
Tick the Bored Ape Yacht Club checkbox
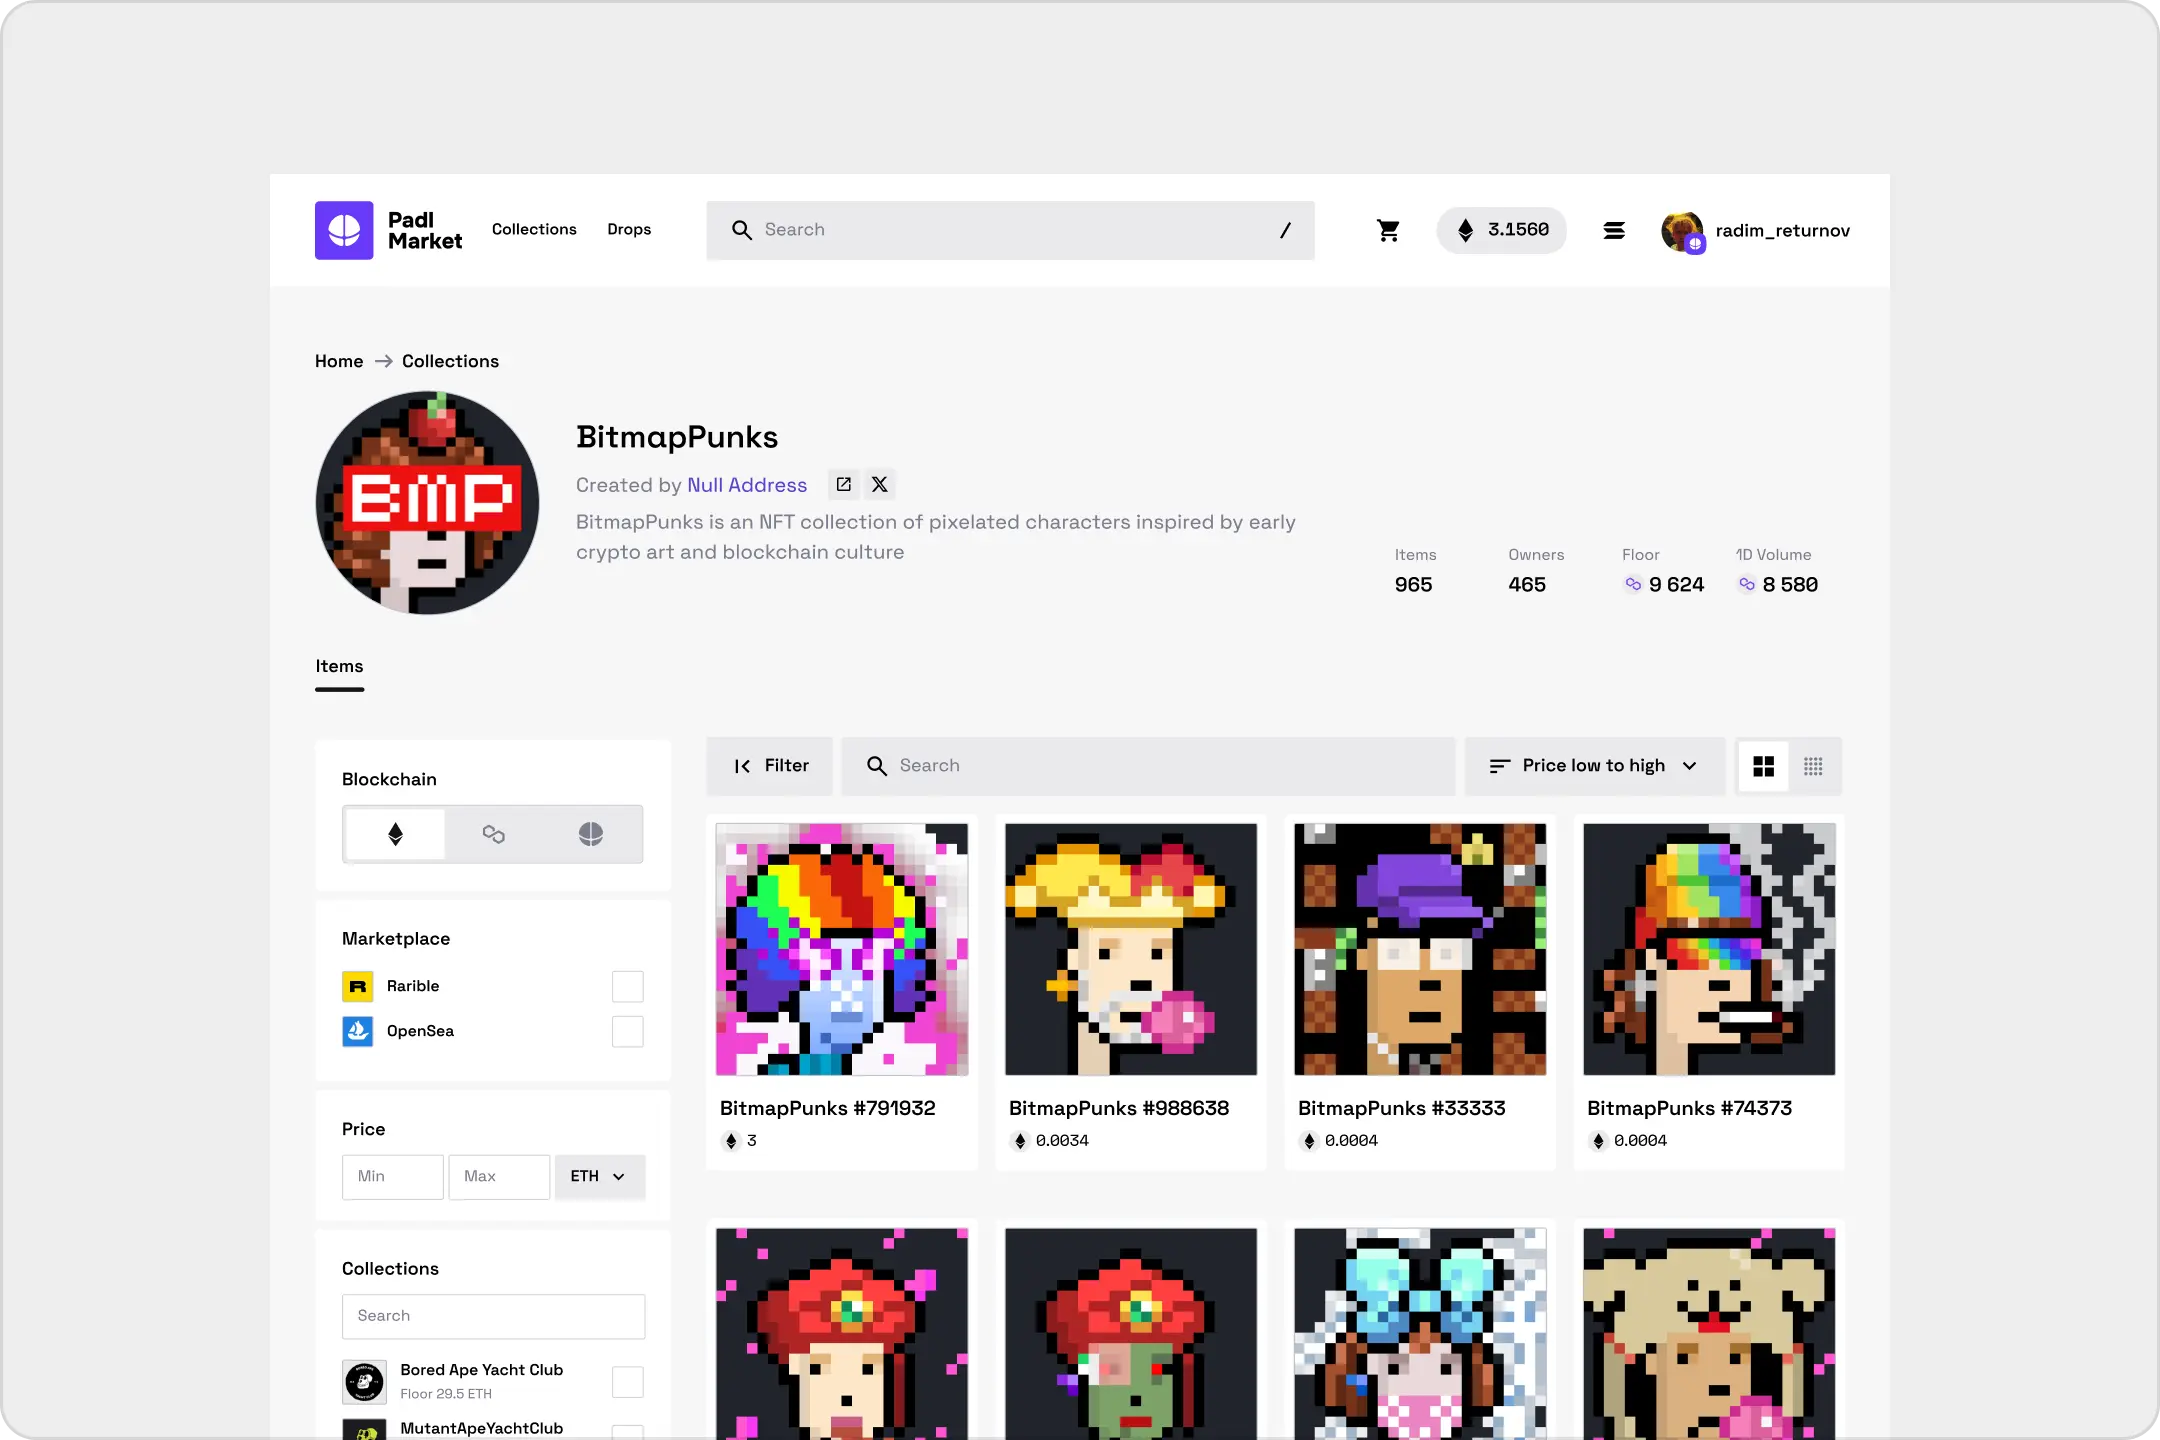click(627, 1382)
